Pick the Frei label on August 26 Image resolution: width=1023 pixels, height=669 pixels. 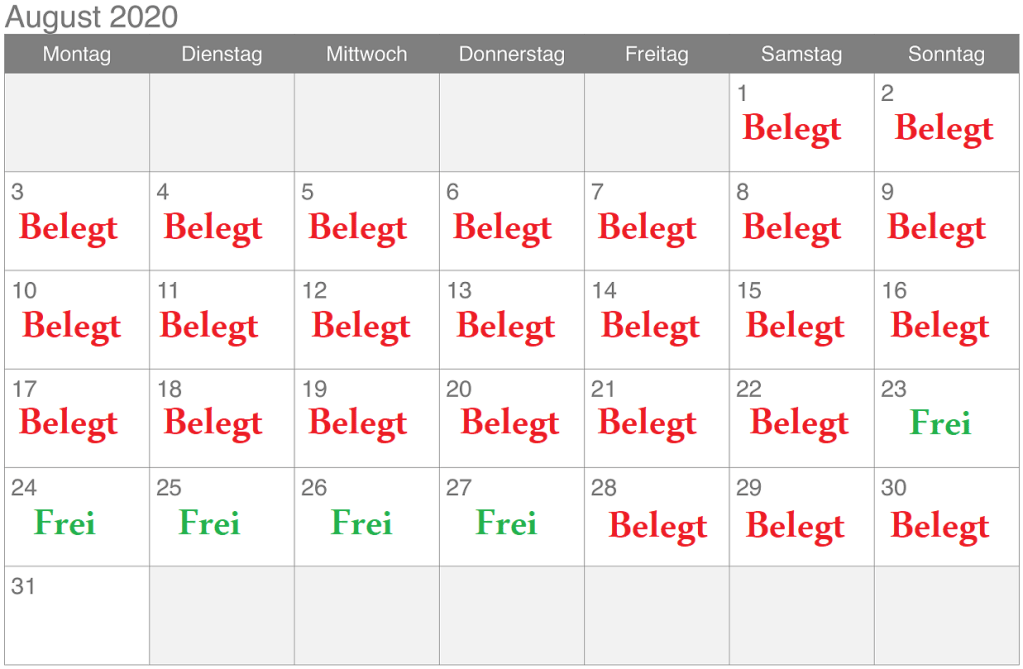[362, 522]
